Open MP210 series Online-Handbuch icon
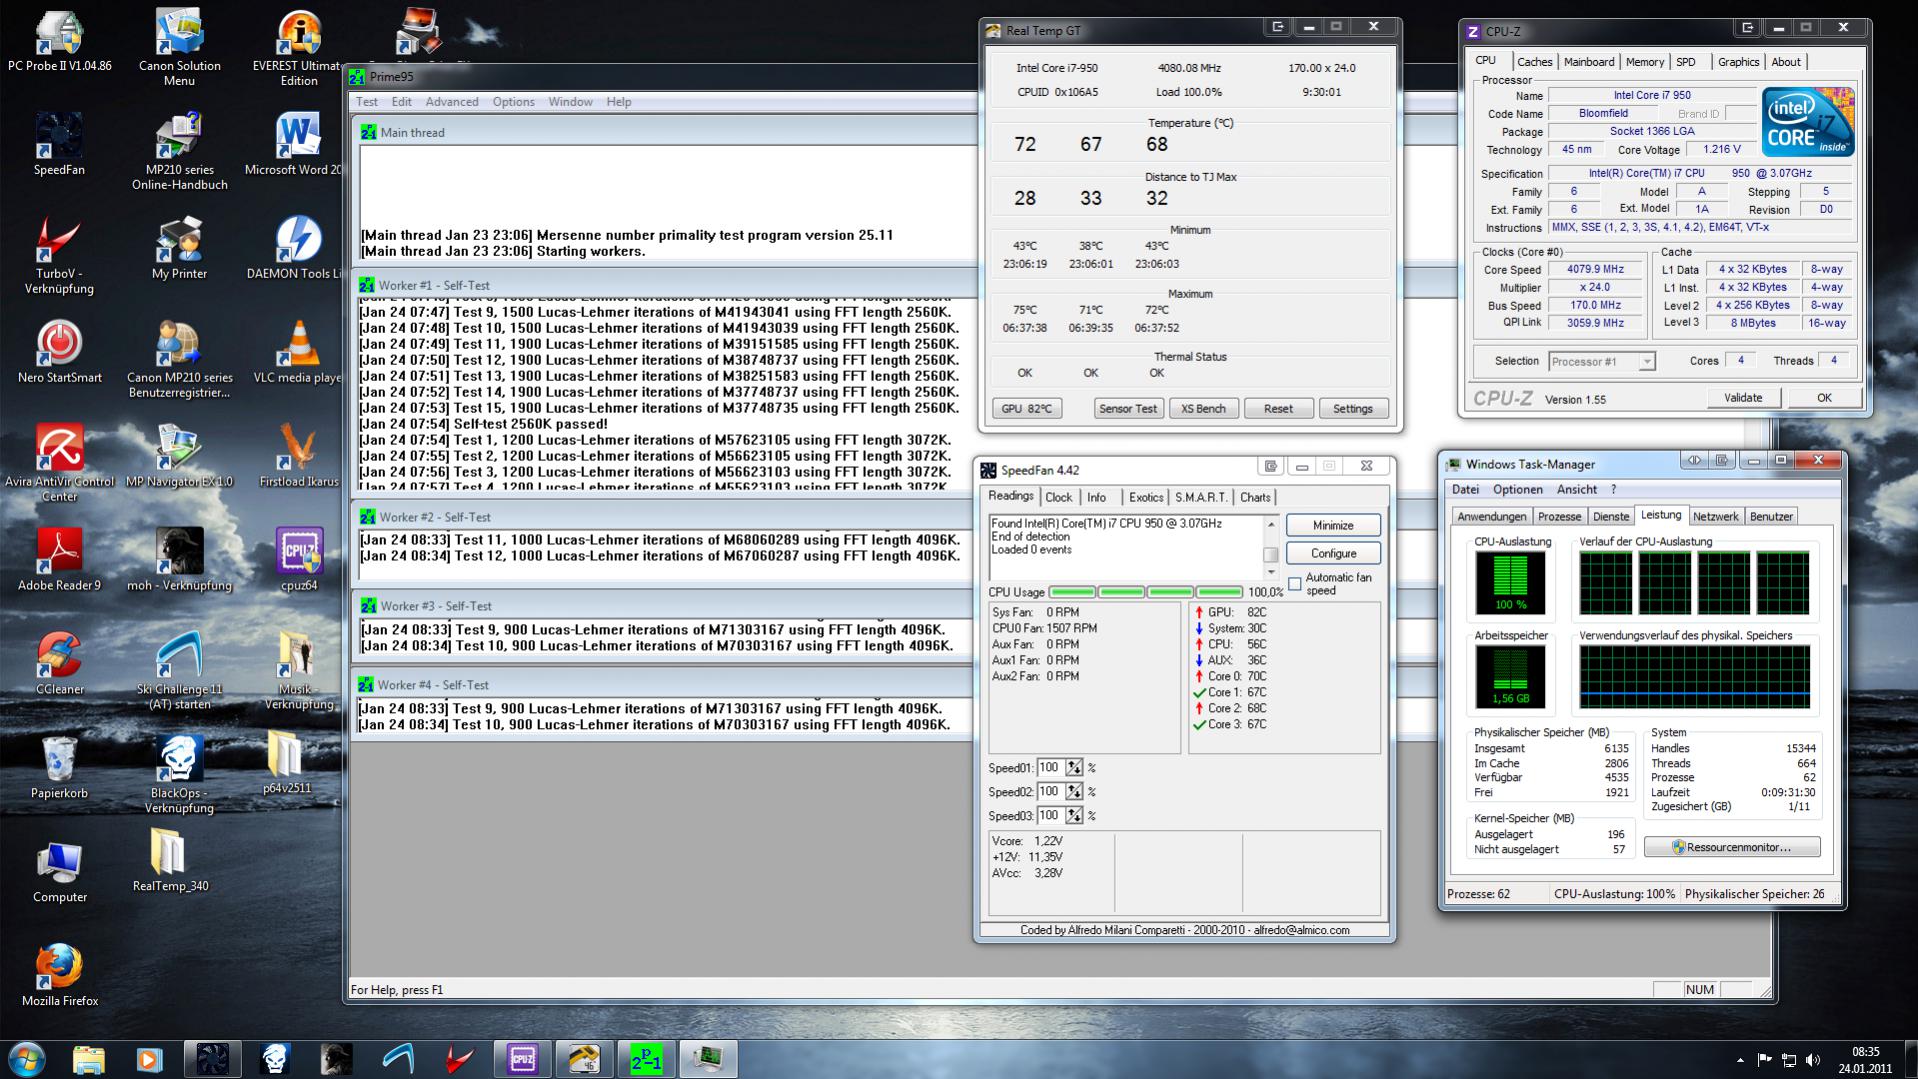The image size is (1918, 1079). tap(180, 150)
